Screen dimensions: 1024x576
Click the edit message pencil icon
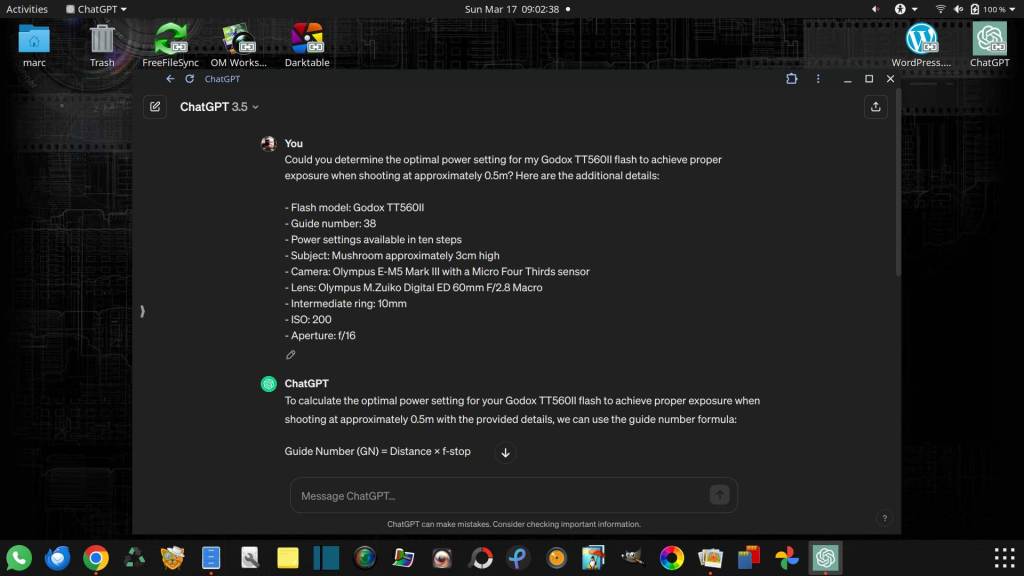(291, 355)
